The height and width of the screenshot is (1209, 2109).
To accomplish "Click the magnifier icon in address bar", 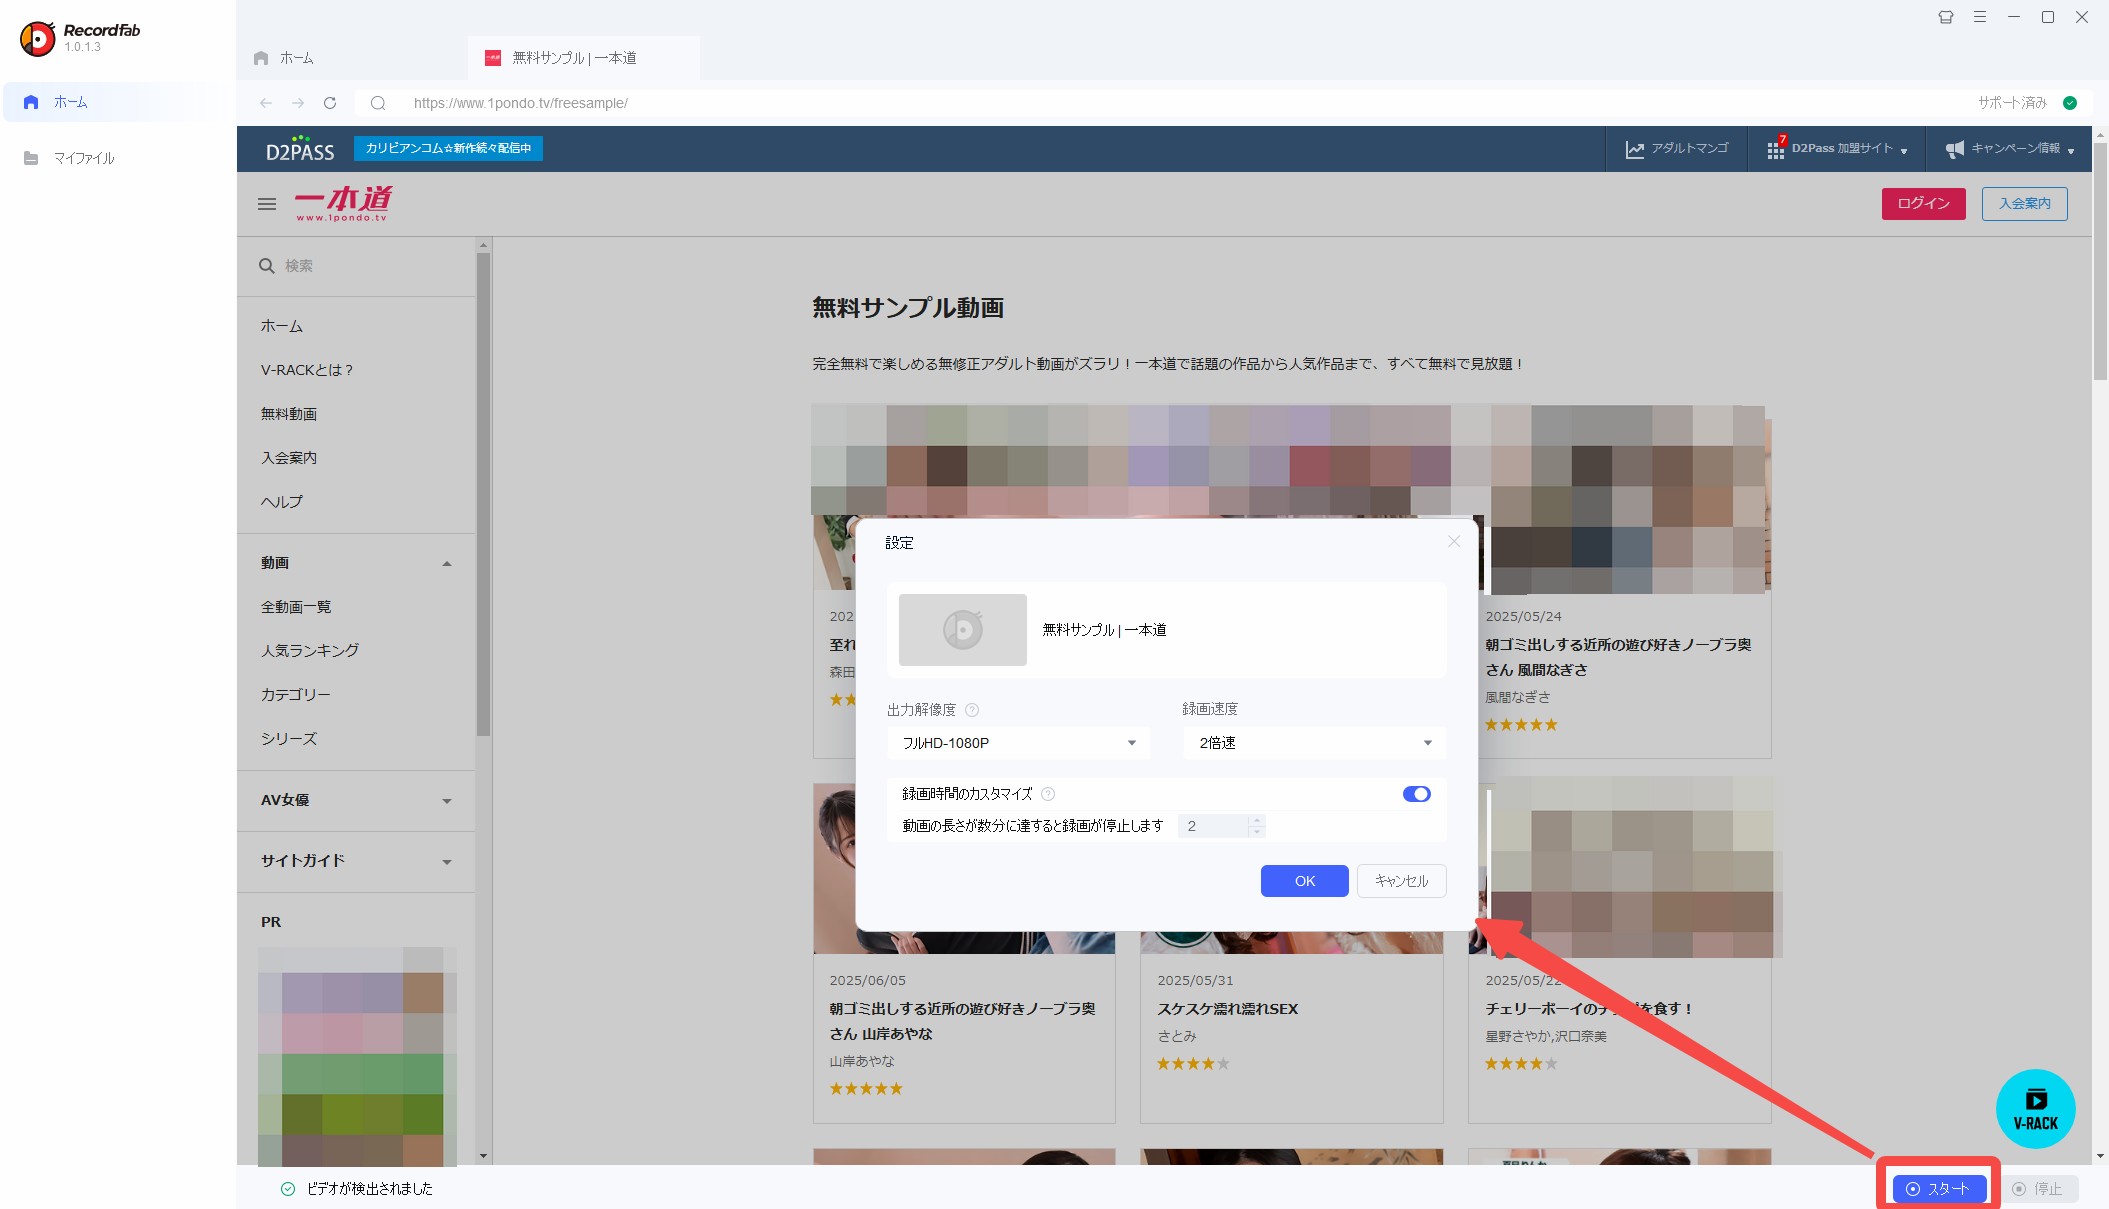I will tap(378, 103).
